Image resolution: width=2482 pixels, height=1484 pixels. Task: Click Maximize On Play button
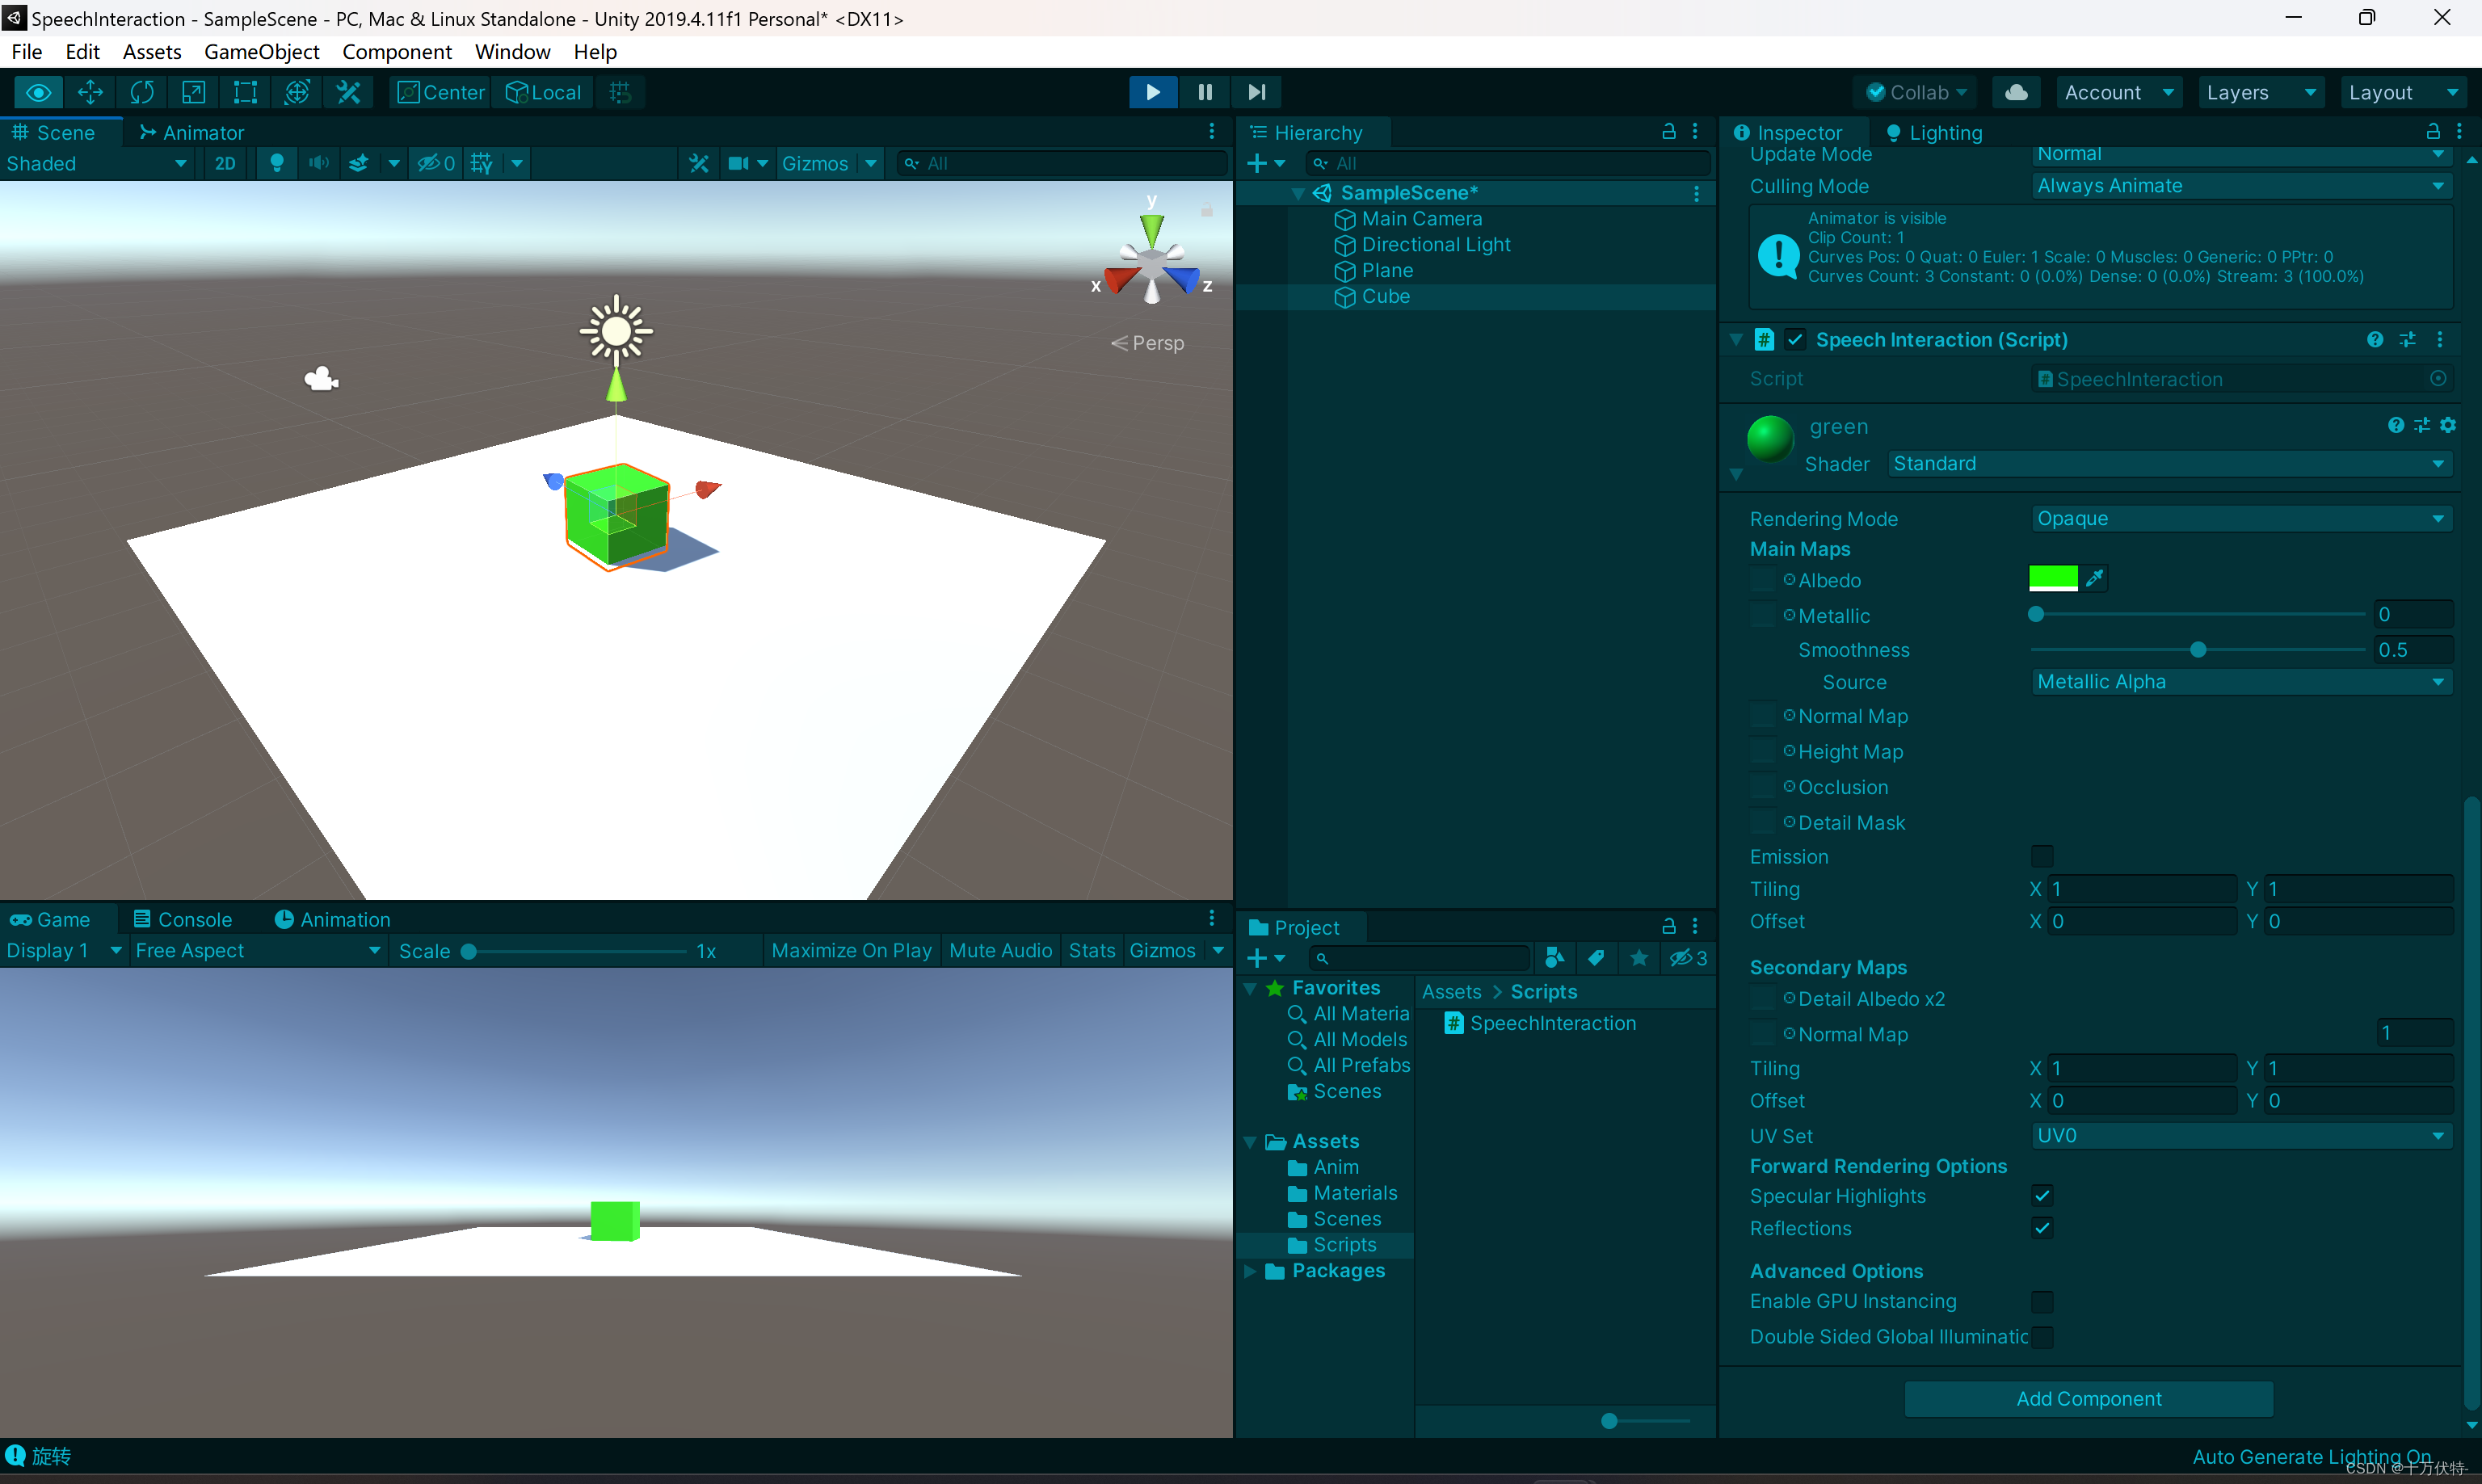851,950
